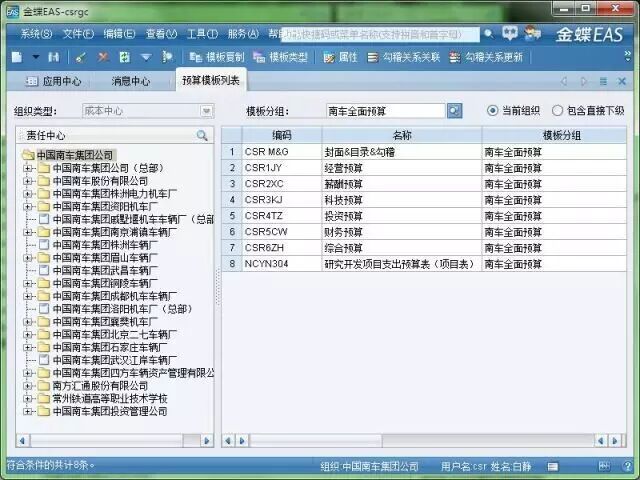Select 常州铁道高等职业技术学校 tree item
Screen dimensions: 640x480
110,399
